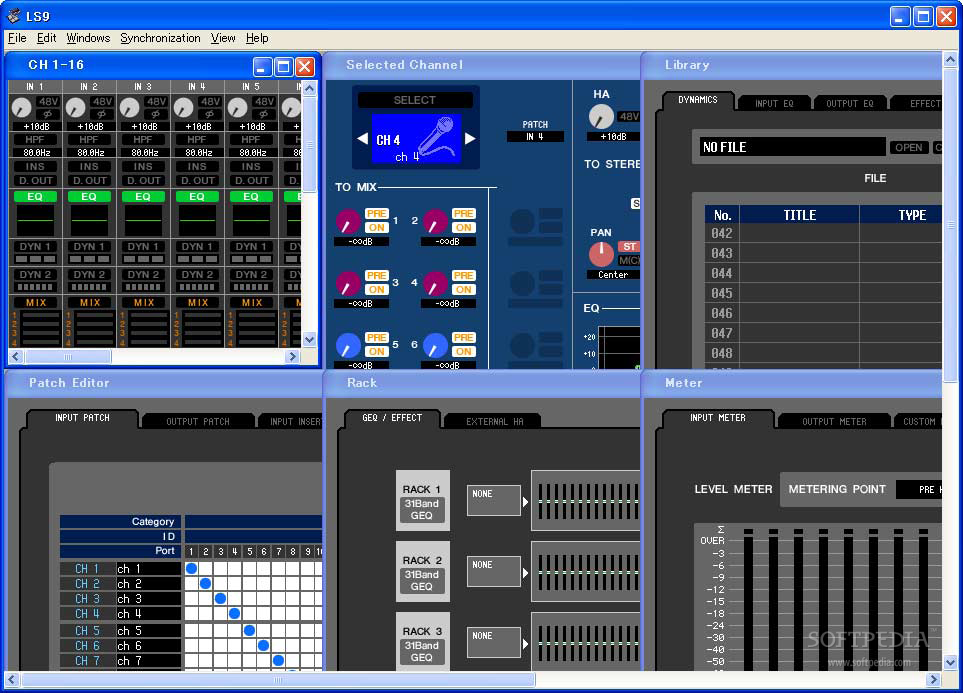Click the IN 1 HPF 80.0Hz value
This screenshot has height=693, width=963.
tap(36, 152)
